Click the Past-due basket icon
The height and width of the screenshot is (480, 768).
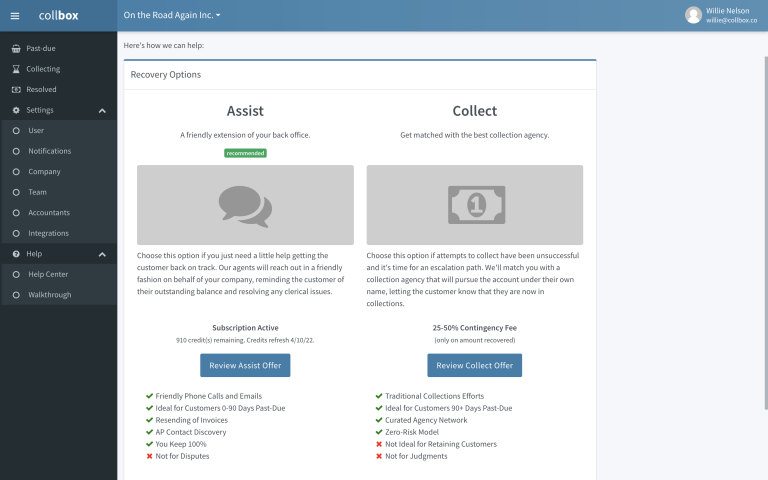[x=16, y=48]
